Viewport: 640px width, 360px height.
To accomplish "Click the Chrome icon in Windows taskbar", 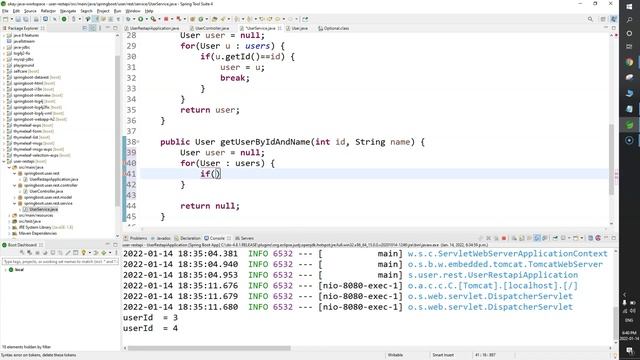I will point(629,62).
